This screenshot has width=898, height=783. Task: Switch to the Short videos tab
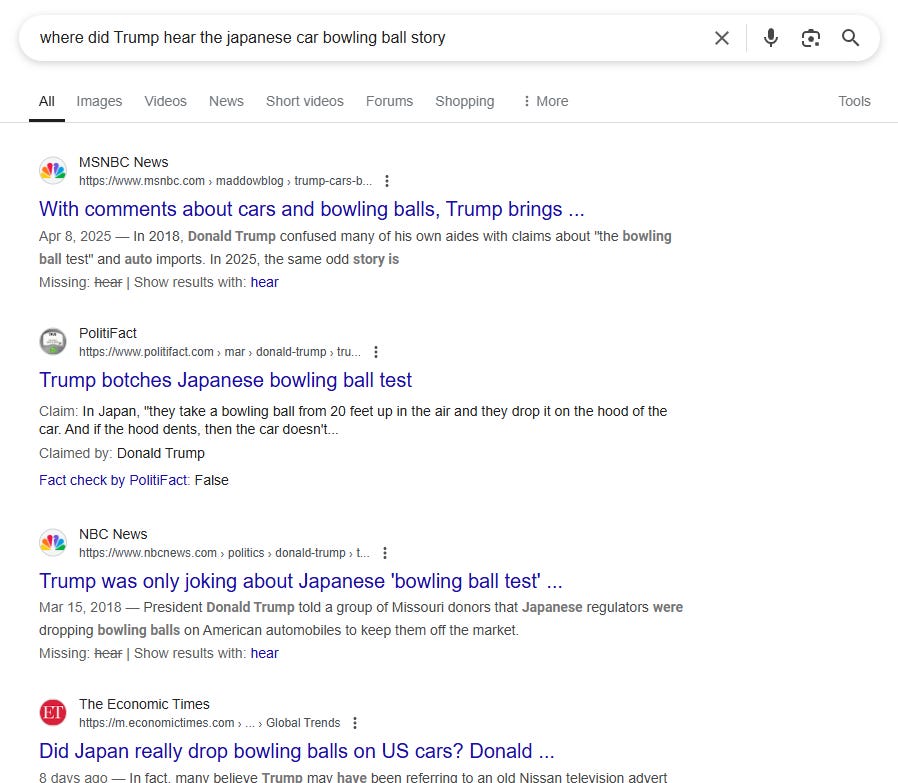tap(305, 101)
